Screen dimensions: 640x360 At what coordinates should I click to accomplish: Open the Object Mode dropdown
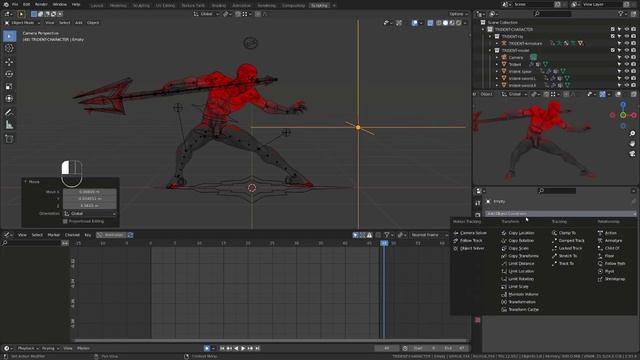tap(22, 23)
